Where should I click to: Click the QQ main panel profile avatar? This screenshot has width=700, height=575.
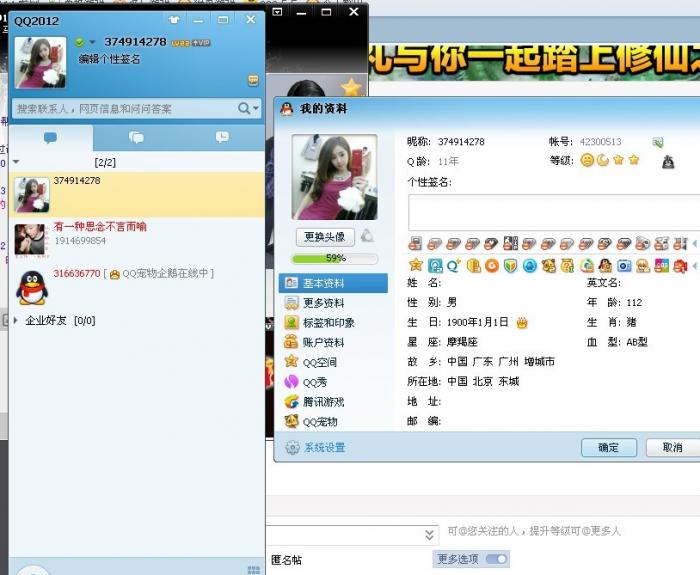(40, 62)
